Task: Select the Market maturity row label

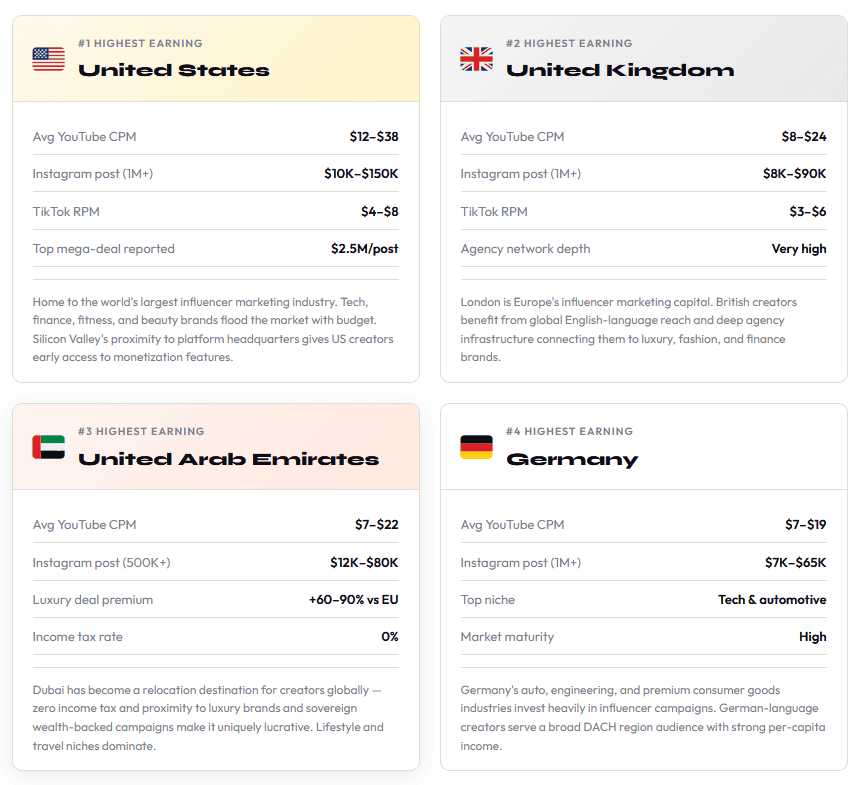Action: [x=507, y=637]
